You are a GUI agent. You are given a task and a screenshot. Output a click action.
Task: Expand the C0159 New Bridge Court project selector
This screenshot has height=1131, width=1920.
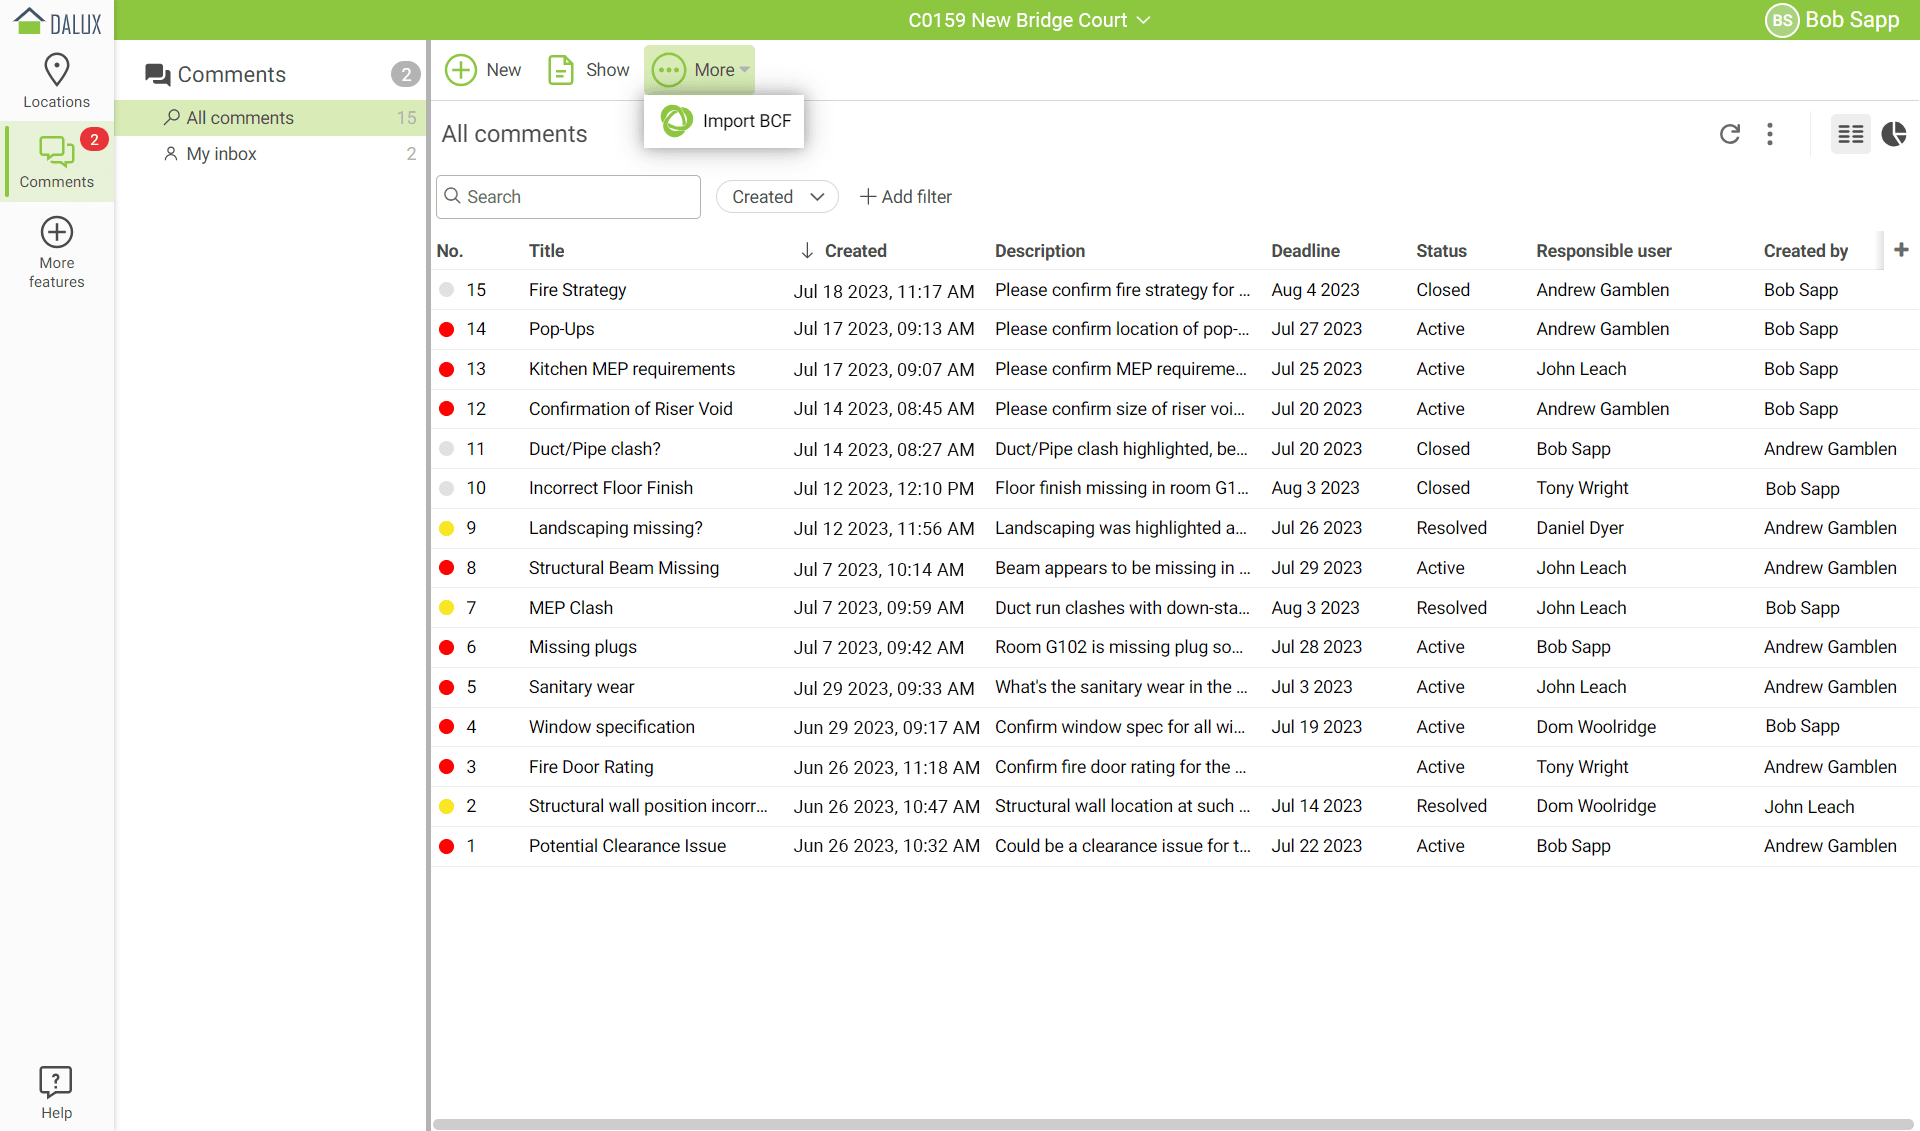click(1030, 20)
